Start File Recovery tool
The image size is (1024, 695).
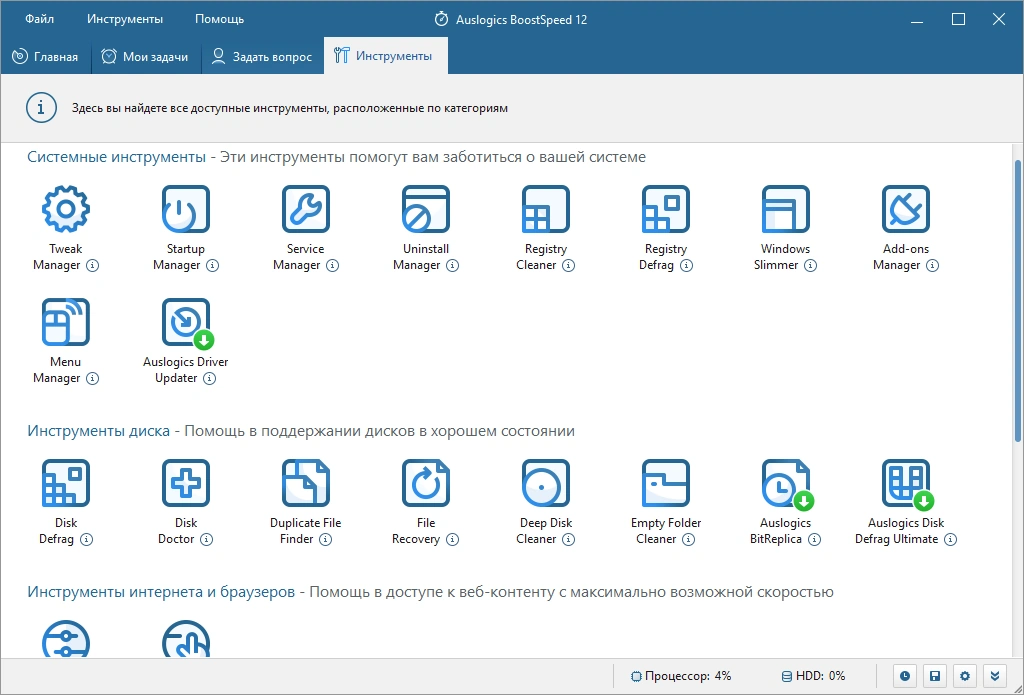tap(426, 483)
